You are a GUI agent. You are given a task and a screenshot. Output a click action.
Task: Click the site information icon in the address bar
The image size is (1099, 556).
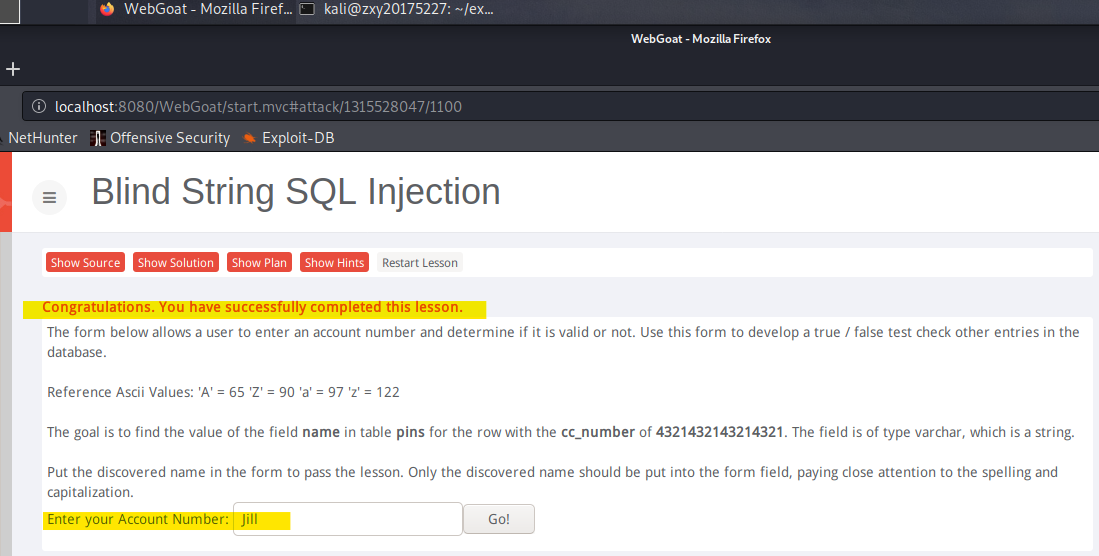39,107
